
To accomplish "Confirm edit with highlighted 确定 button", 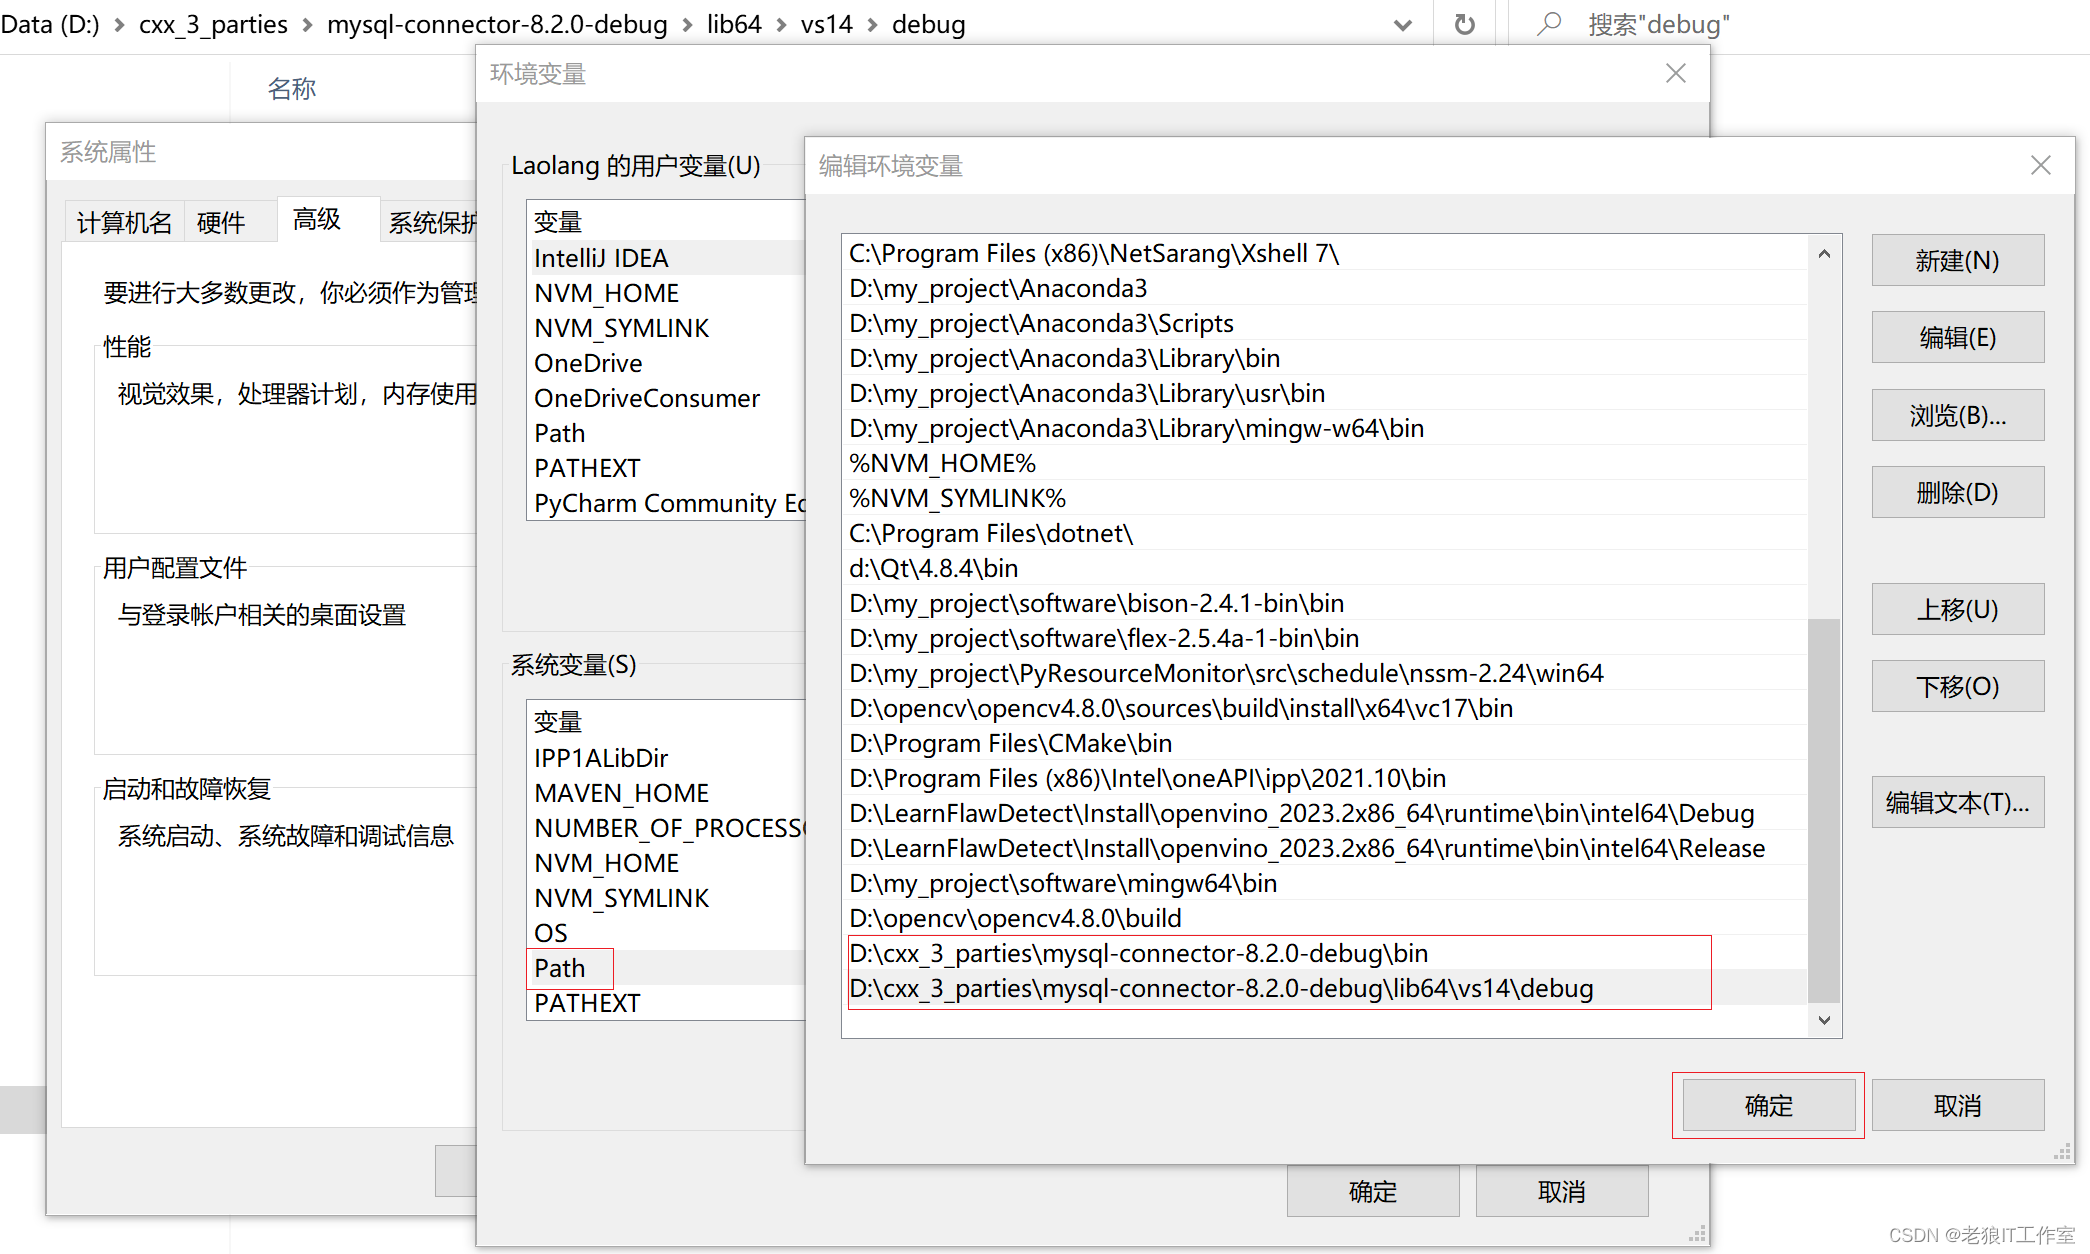I will pos(1767,1106).
